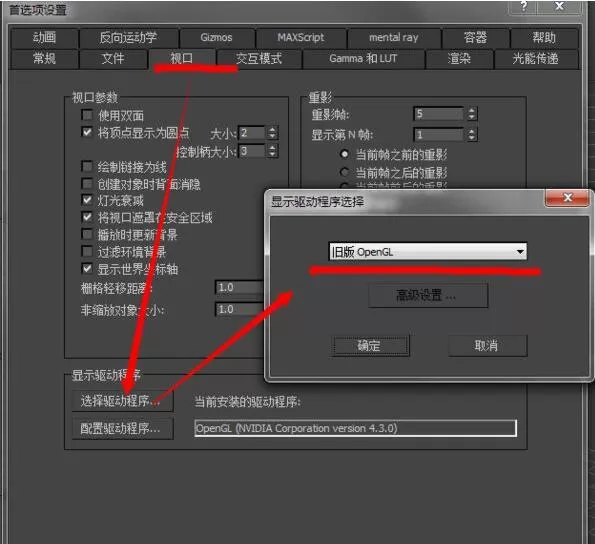The image size is (595, 544).
Task: Switch to the 交互模式 tab
Action: coord(259,58)
